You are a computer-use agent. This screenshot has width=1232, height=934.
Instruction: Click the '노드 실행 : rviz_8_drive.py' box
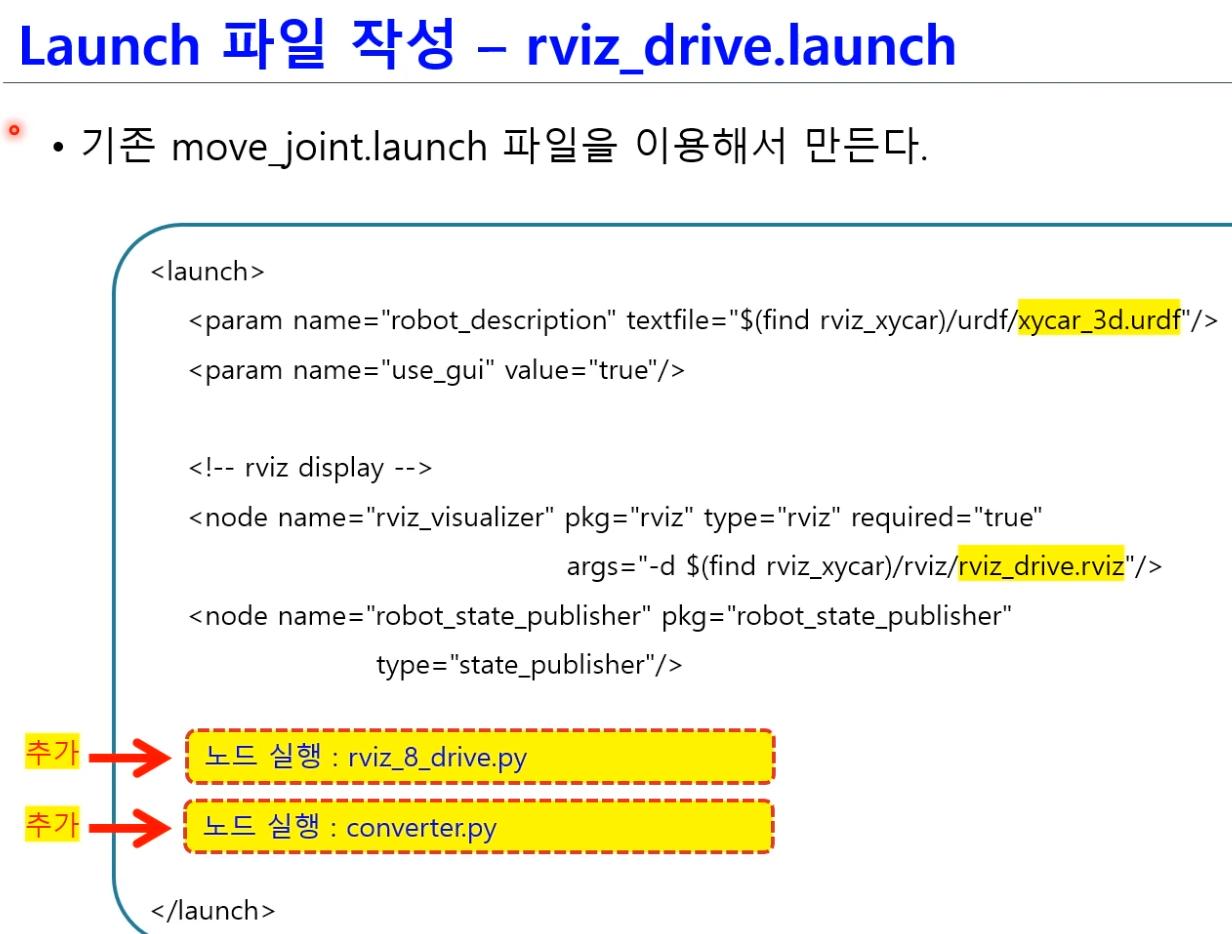(480, 757)
